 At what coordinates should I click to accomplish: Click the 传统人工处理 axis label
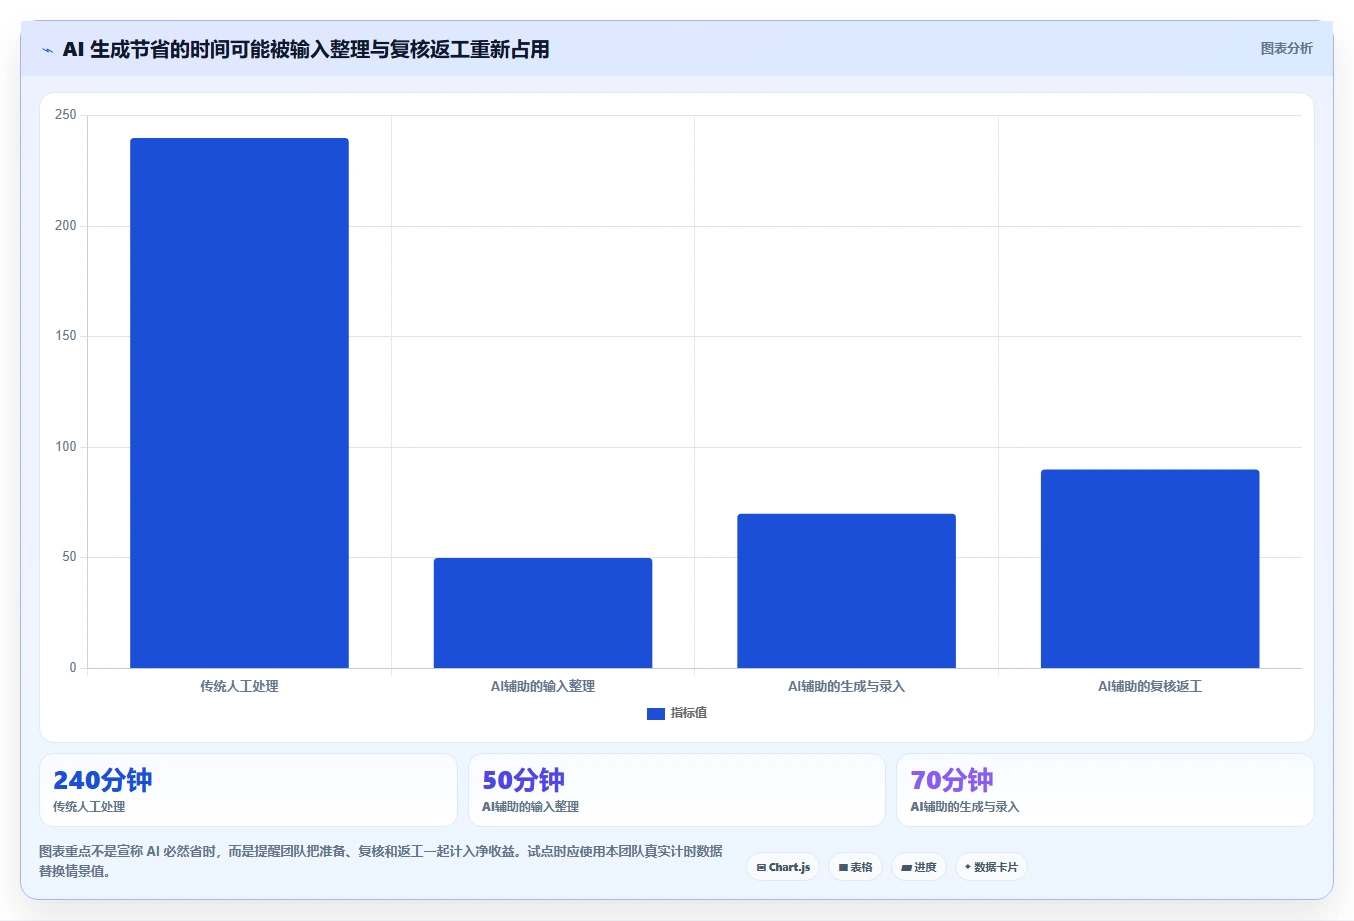(239, 686)
